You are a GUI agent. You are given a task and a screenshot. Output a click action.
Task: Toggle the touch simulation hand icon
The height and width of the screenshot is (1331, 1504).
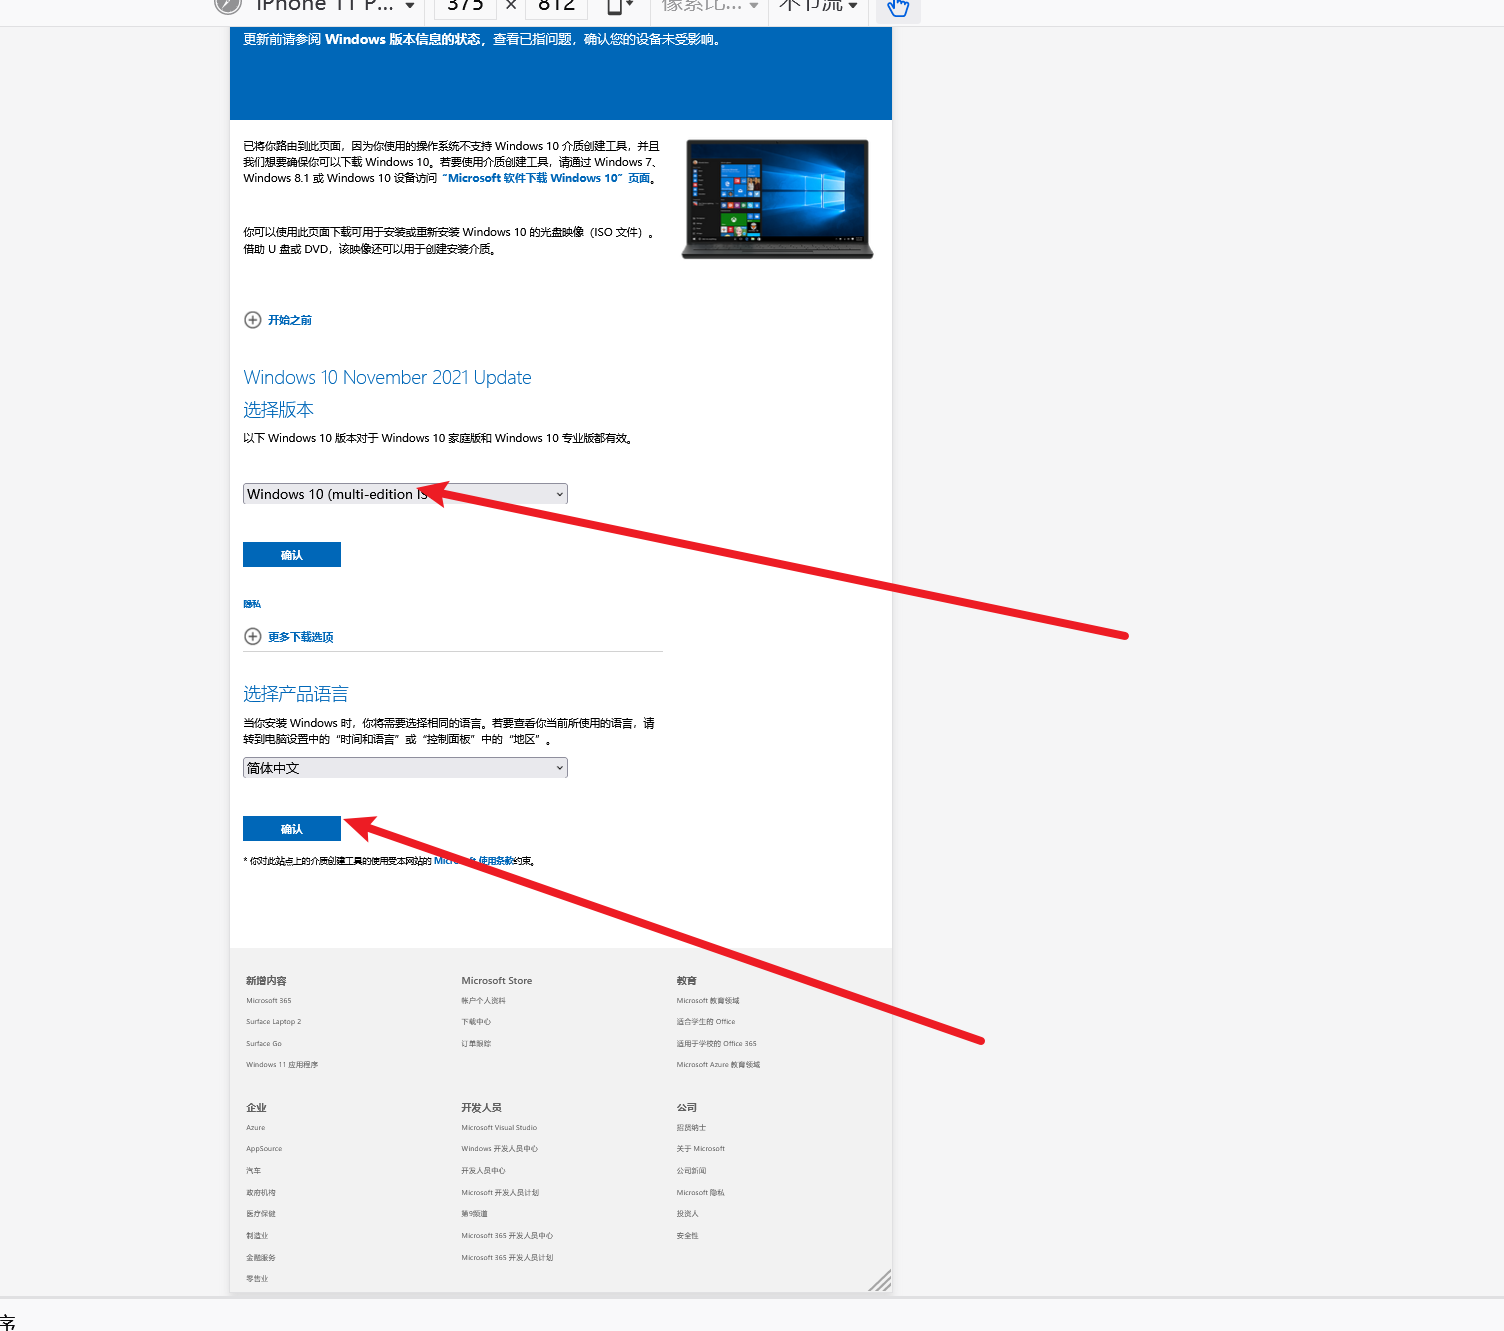[898, 7]
